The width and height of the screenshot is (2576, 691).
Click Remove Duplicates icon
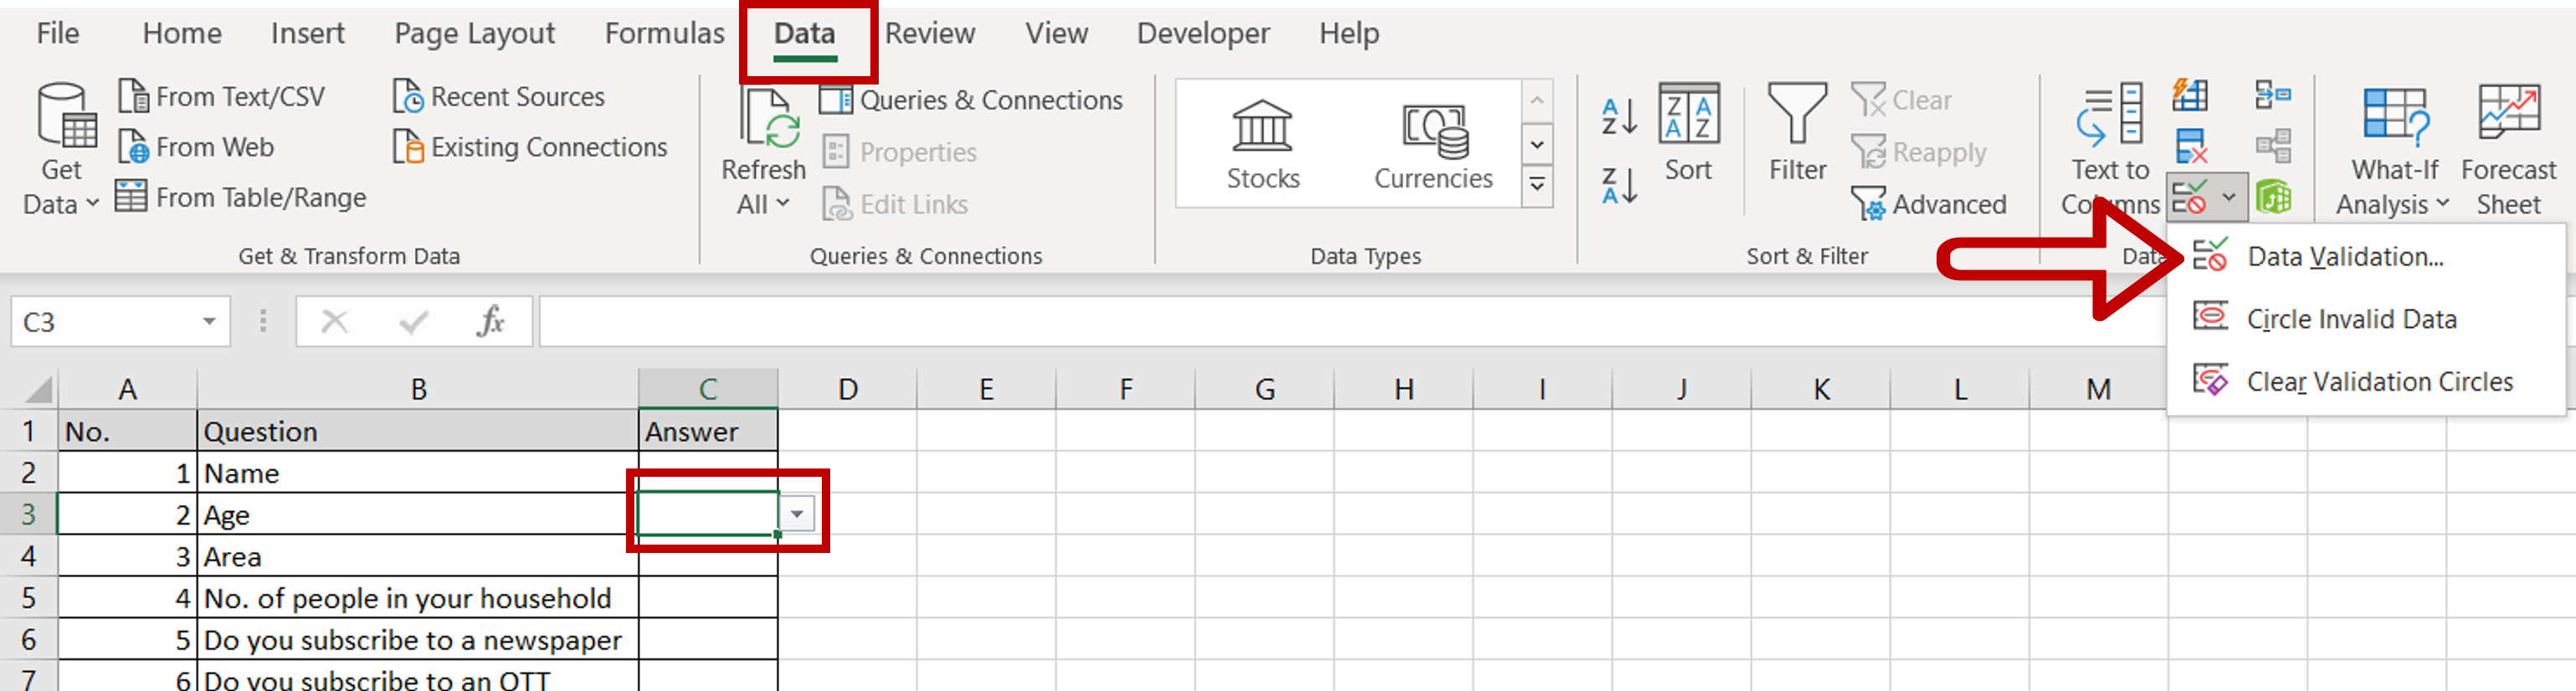pyautogui.click(x=2190, y=147)
